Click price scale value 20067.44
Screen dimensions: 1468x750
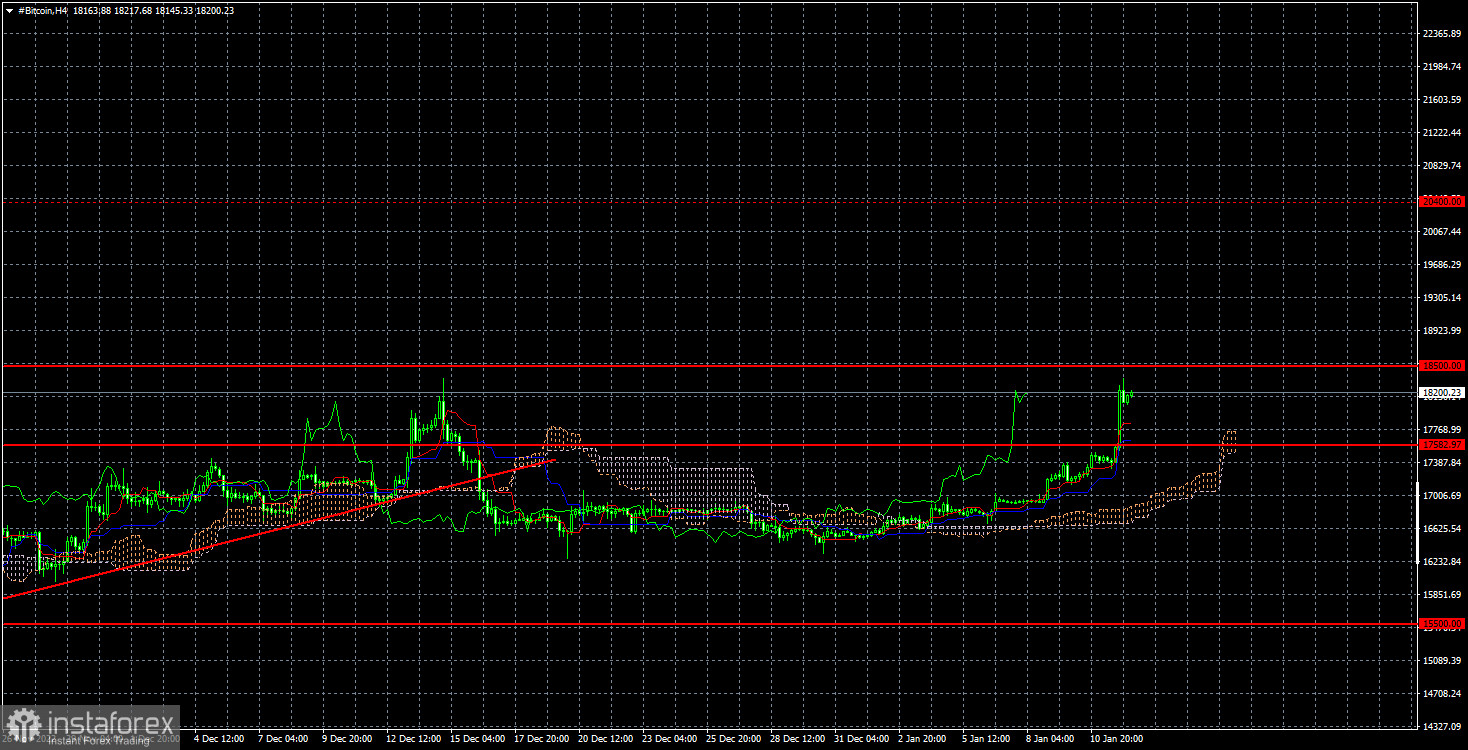point(1442,232)
